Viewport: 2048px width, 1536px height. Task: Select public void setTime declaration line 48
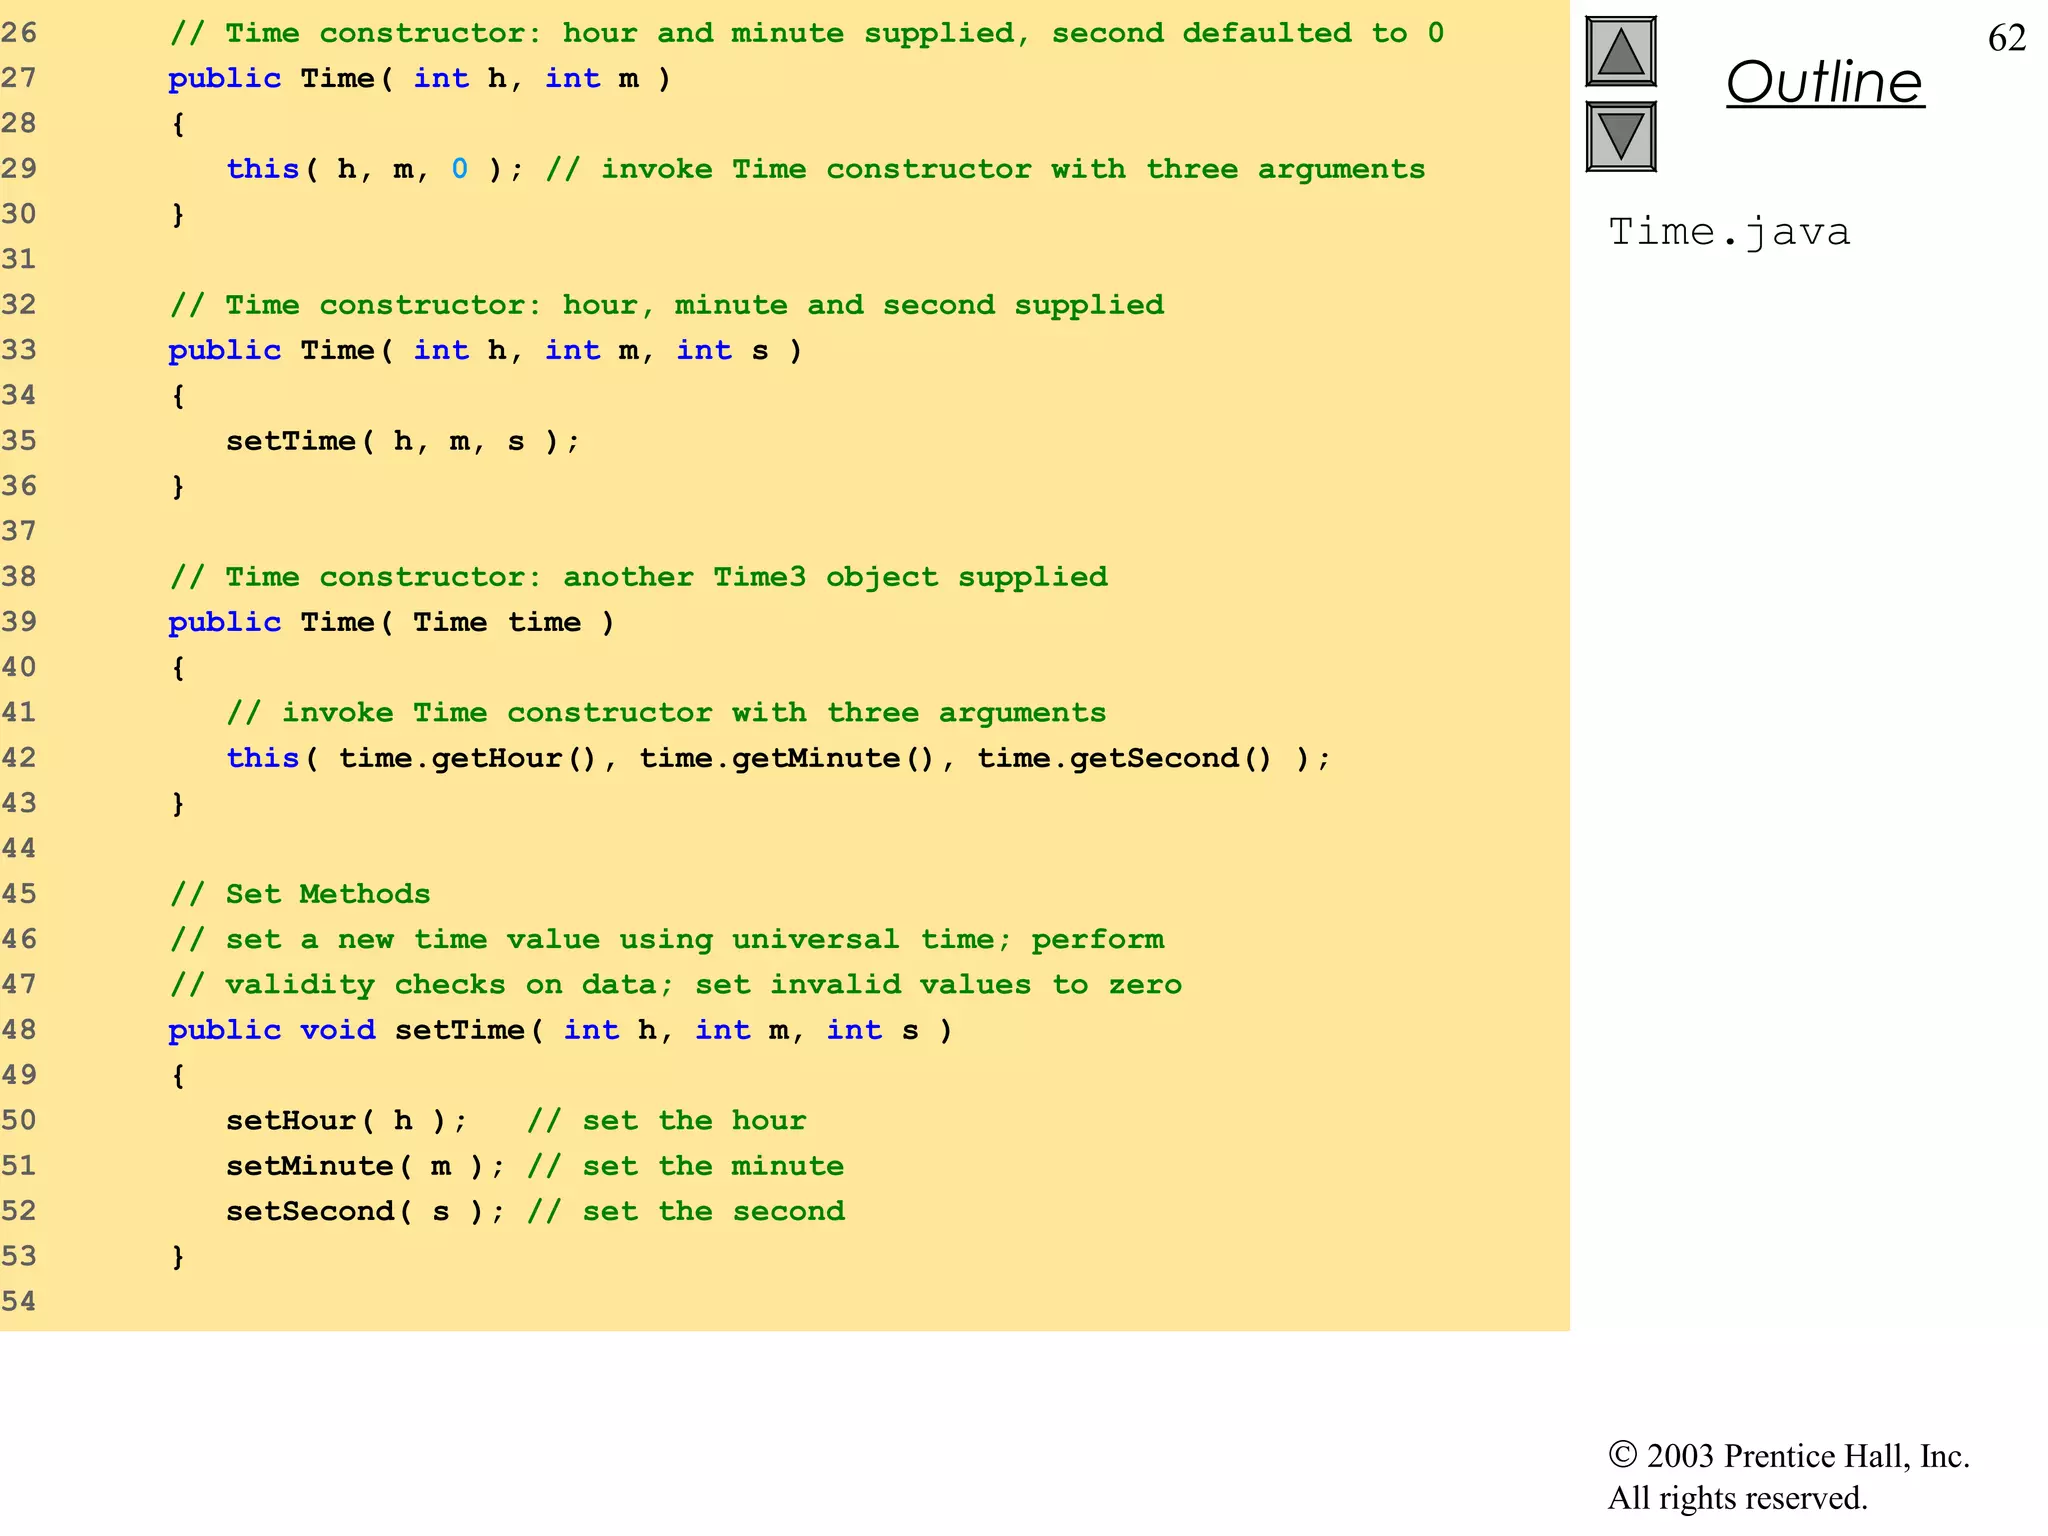[x=560, y=1030]
